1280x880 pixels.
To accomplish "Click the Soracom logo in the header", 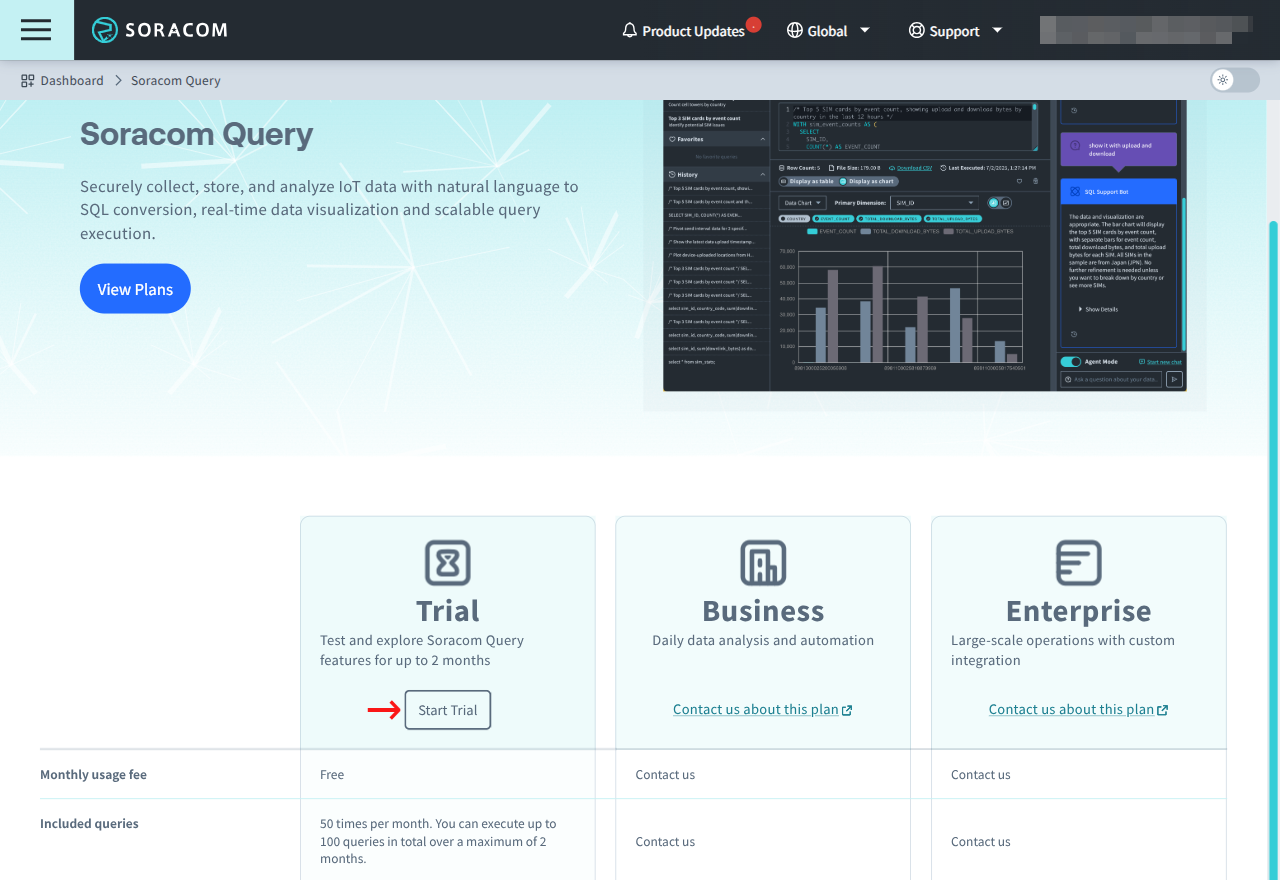I will tap(160, 30).
